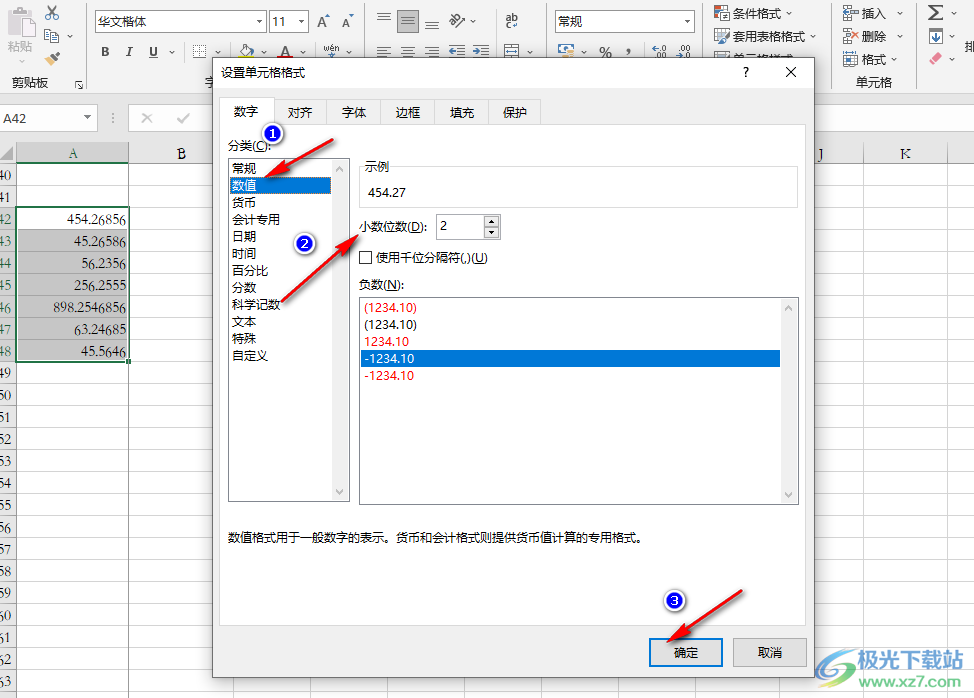Viewport: 974px width, 698px height.
Task: Switch to the 保护 protection tab
Action: point(514,112)
